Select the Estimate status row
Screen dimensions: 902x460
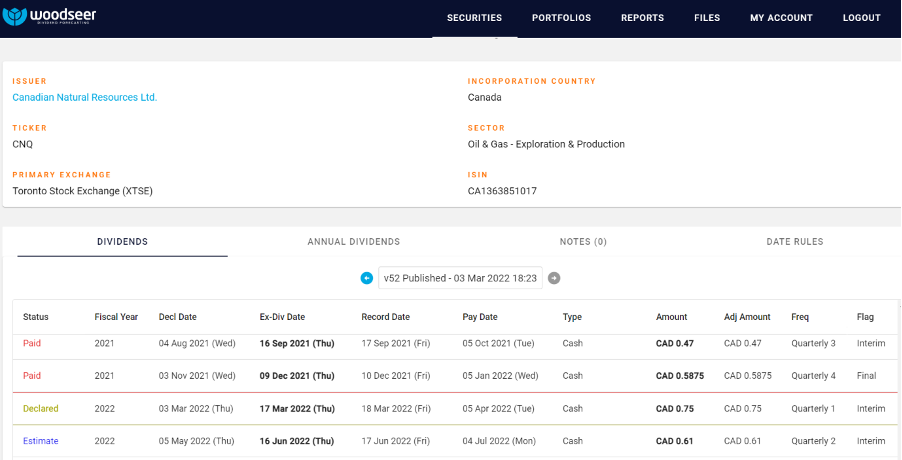[x=454, y=441]
